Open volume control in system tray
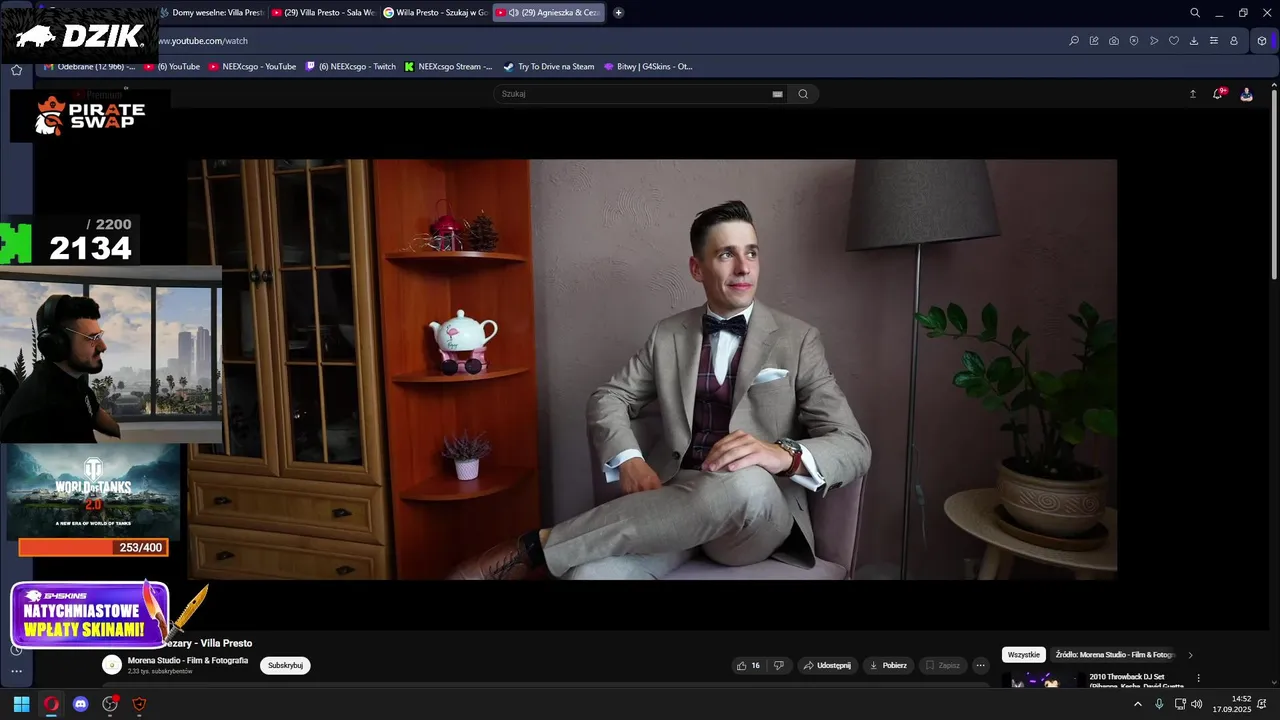 click(1197, 704)
